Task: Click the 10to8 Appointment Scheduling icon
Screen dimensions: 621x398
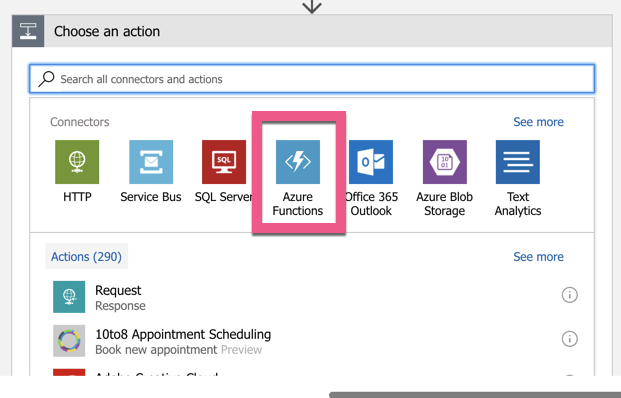Action: coord(69,341)
